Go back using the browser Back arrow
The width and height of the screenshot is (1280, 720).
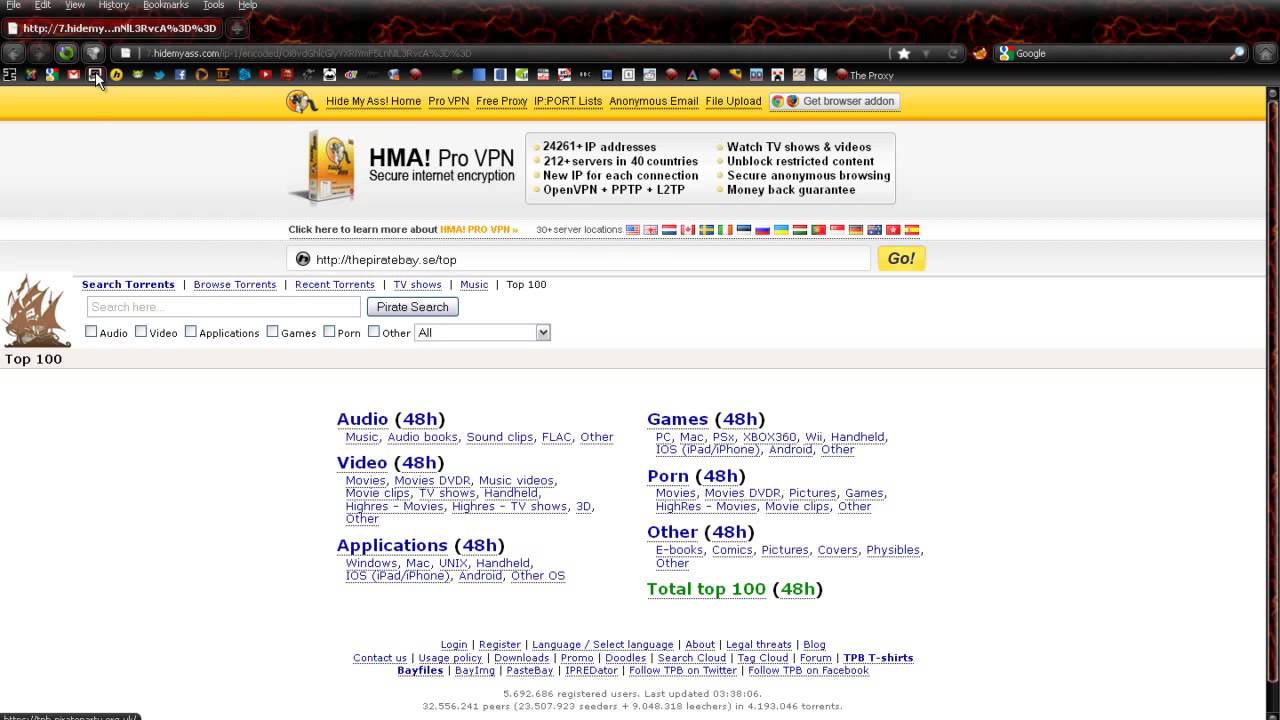point(14,53)
